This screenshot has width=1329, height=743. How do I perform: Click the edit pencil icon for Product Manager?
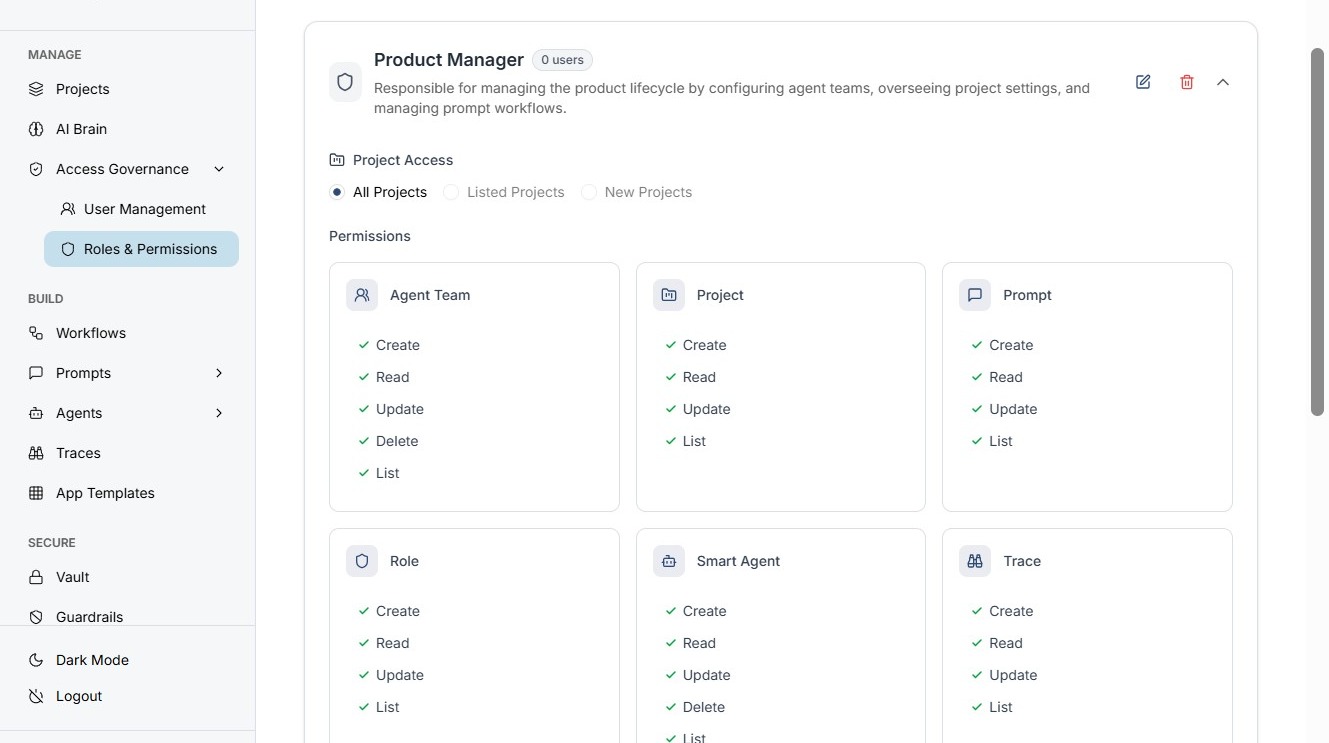pos(1143,82)
